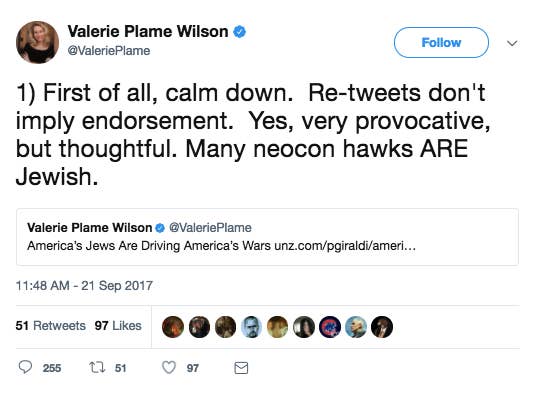Click the retweet arrows icon
Viewport: 537px width, 398px height.
(x=97, y=368)
